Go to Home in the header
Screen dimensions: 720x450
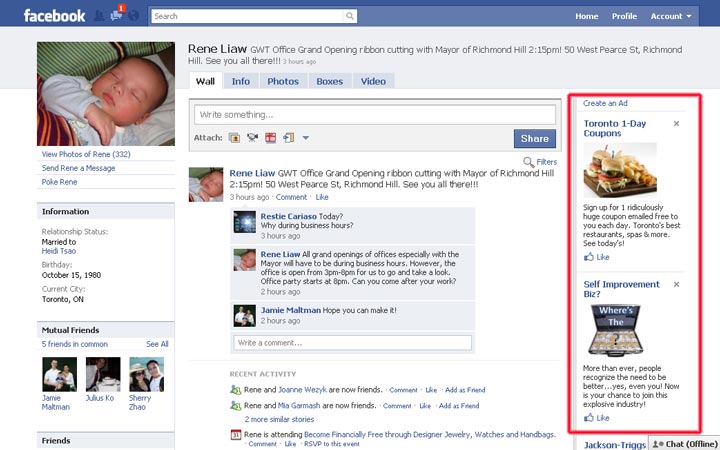coord(587,16)
